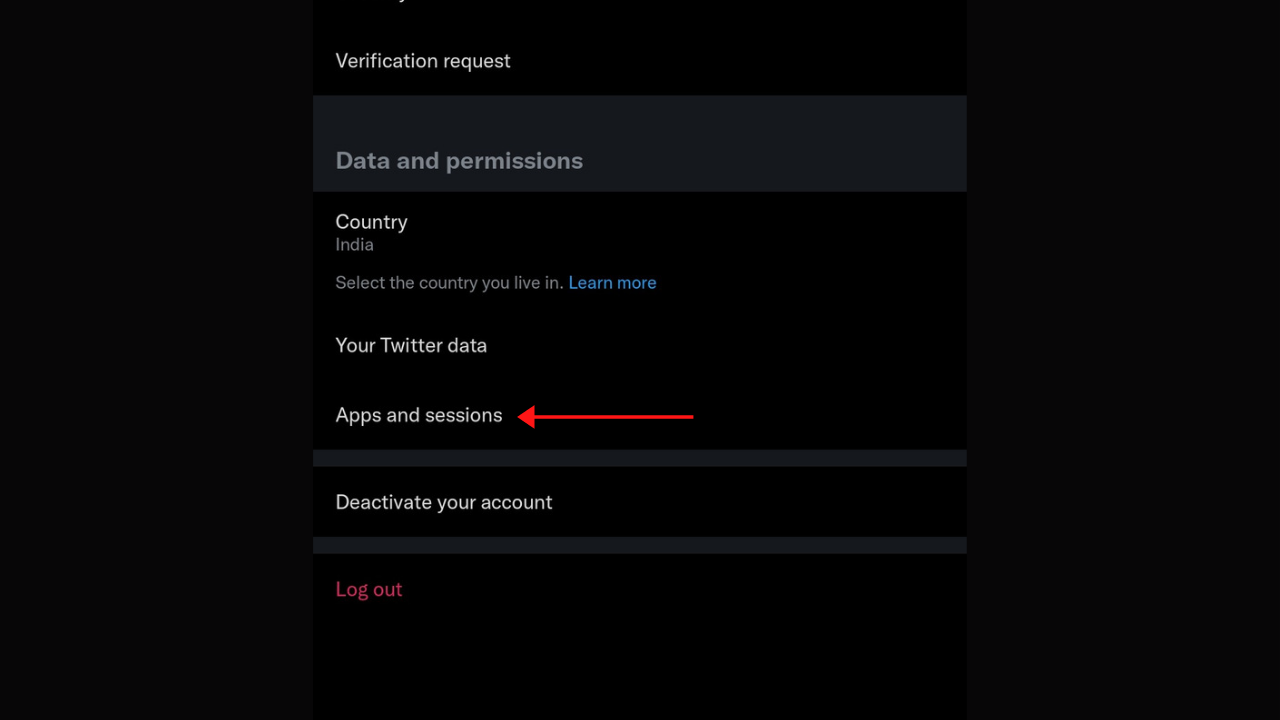Select 'Select the country you live in' text
The width and height of the screenshot is (1280, 720).
coord(450,283)
